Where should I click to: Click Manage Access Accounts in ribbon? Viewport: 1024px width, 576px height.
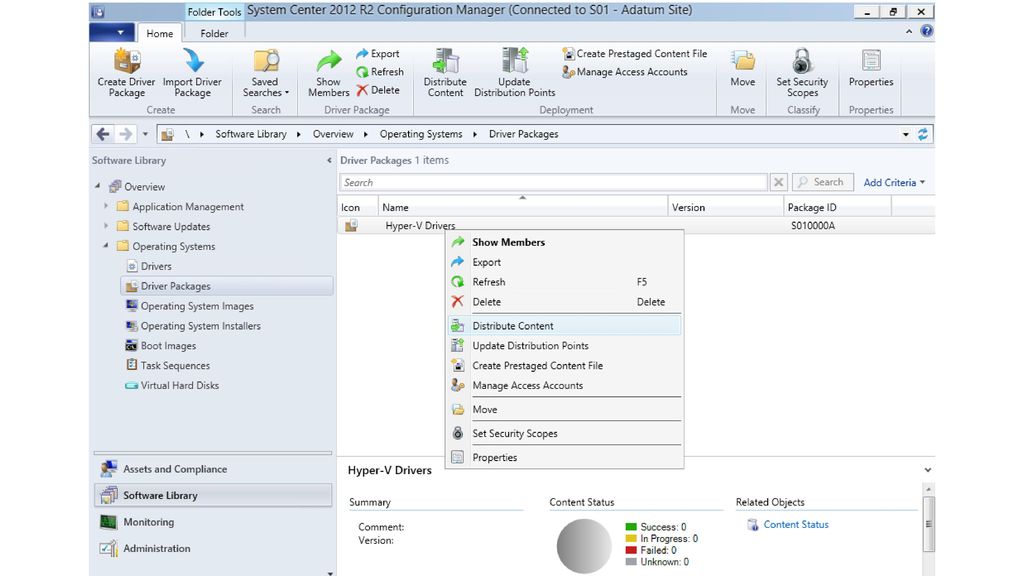(x=625, y=72)
